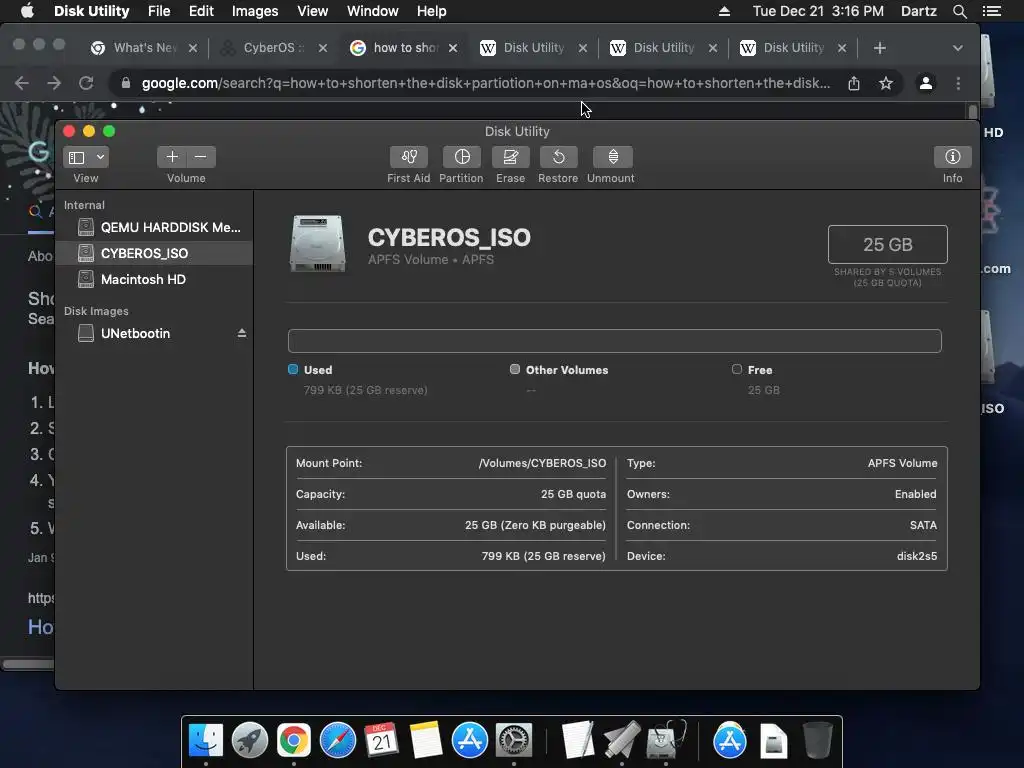This screenshot has width=1024, height=768.
Task: Go forward in Chrome
Action: (54, 83)
